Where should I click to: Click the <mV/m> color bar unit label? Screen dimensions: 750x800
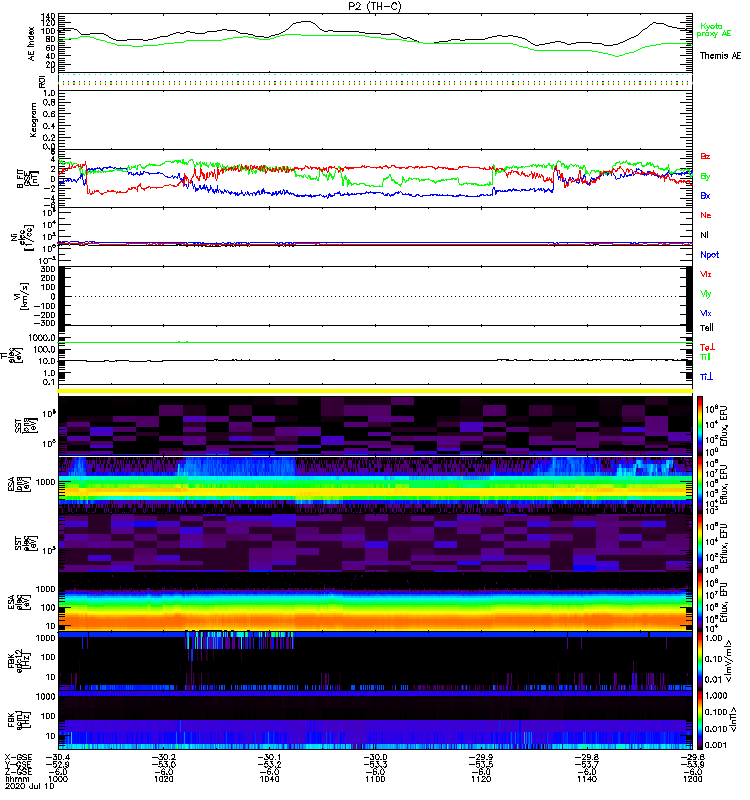click(730, 661)
